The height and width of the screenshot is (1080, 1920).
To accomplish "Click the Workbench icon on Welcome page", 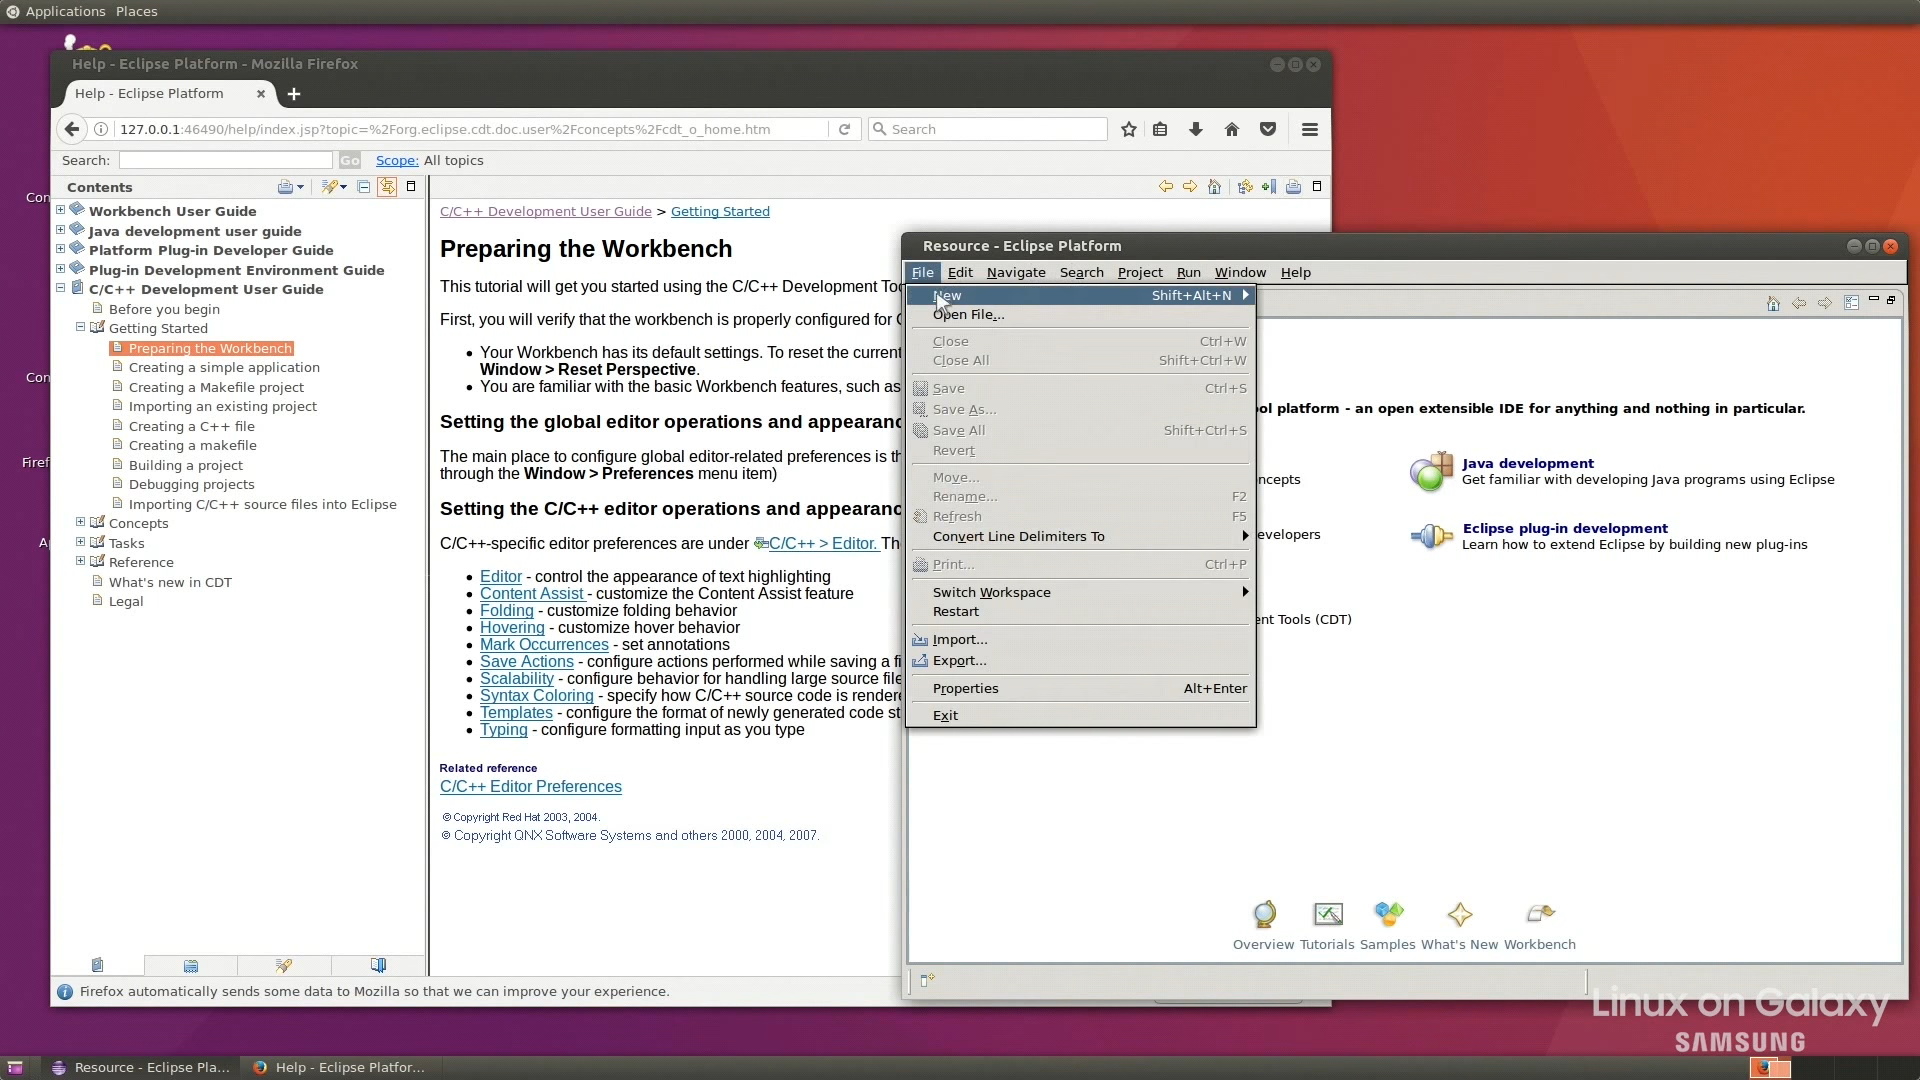I will click(1540, 913).
